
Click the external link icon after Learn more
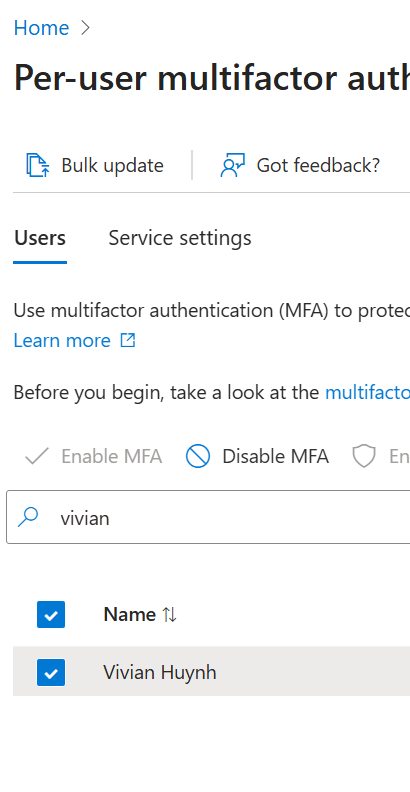click(128, 340)
